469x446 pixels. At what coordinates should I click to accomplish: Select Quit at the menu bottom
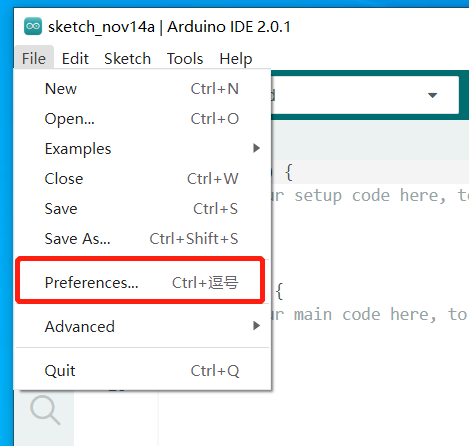click(142, 370)
